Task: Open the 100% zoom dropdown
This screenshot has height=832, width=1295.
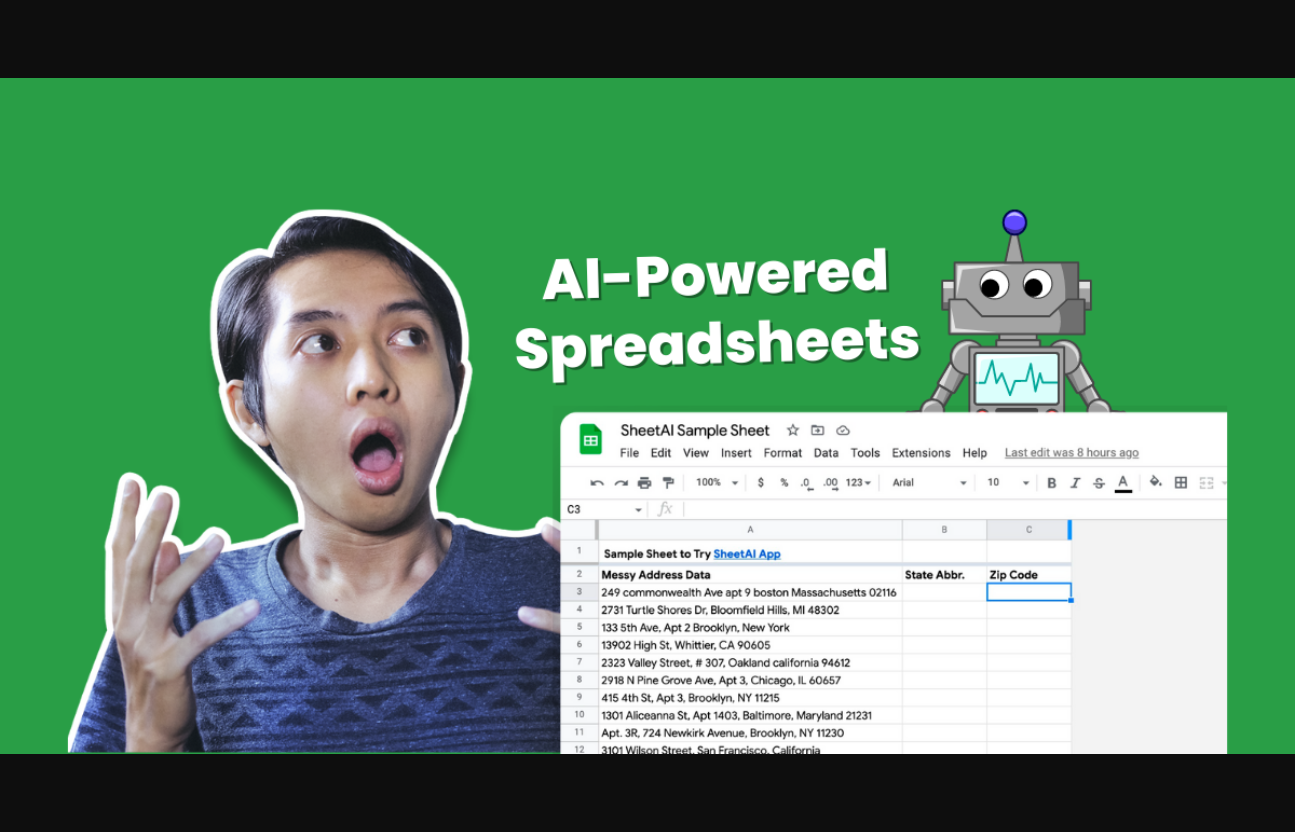Action: coord(717,483)
